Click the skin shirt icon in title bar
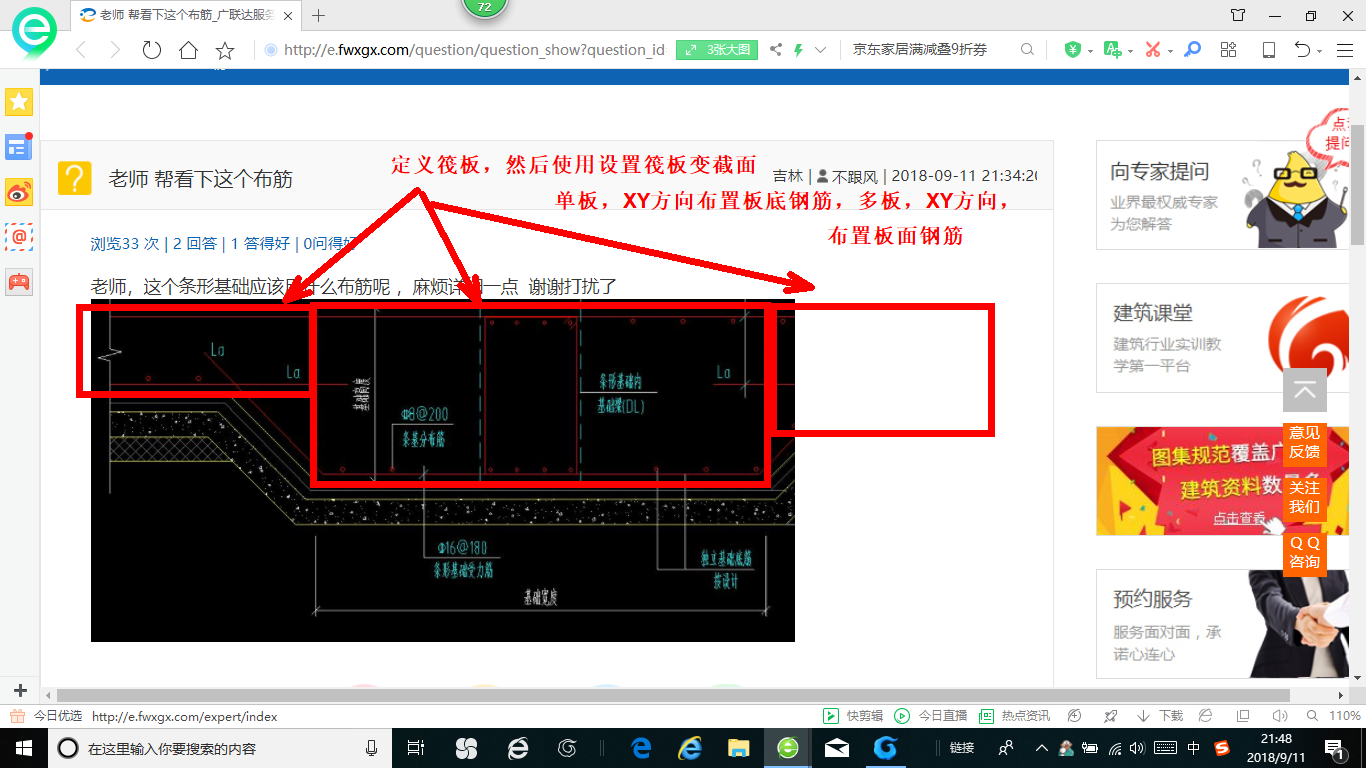The height and width of the screenshot is (768, 1366). click(x=1238, y=15)
